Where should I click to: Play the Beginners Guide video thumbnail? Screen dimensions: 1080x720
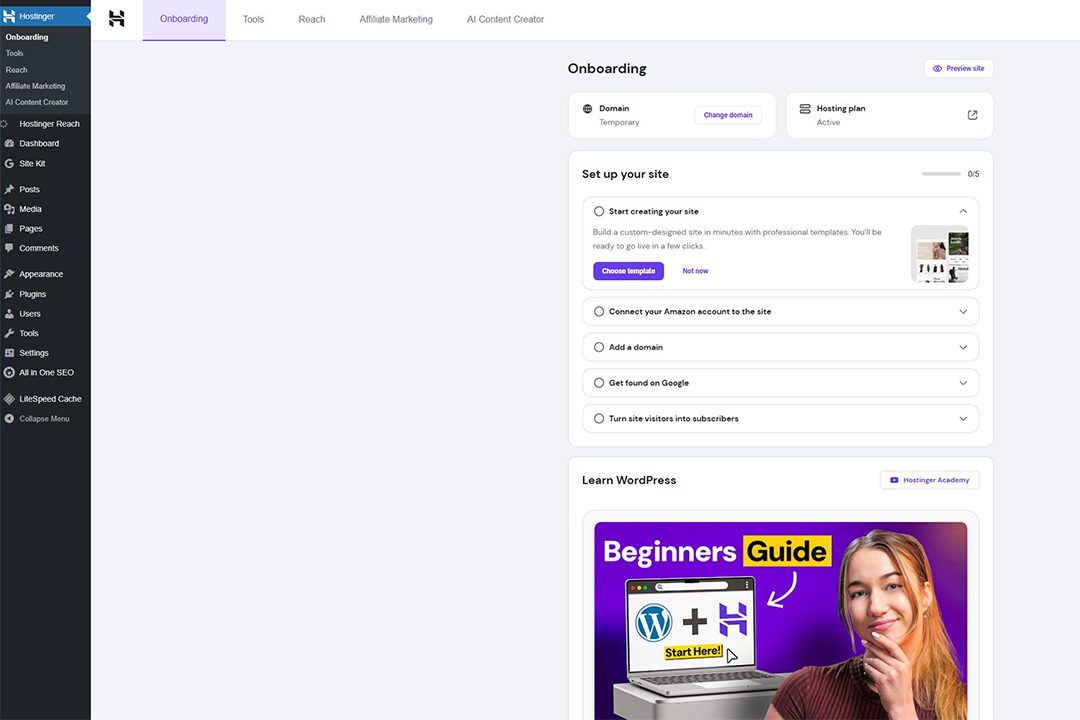tap(780, 620)
